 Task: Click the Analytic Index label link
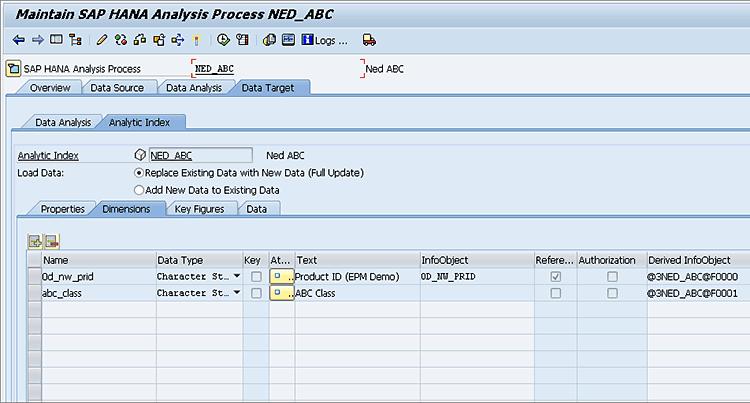click(48, 155)
